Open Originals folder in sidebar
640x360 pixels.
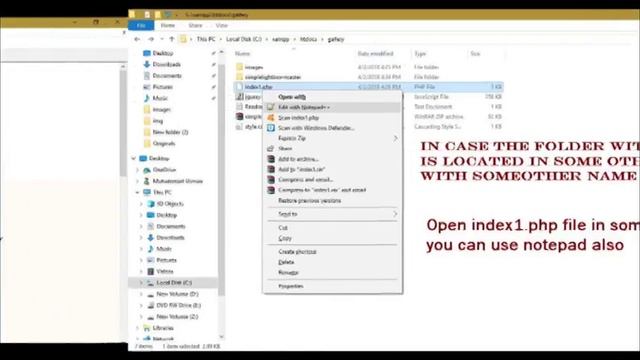[164, 143]
